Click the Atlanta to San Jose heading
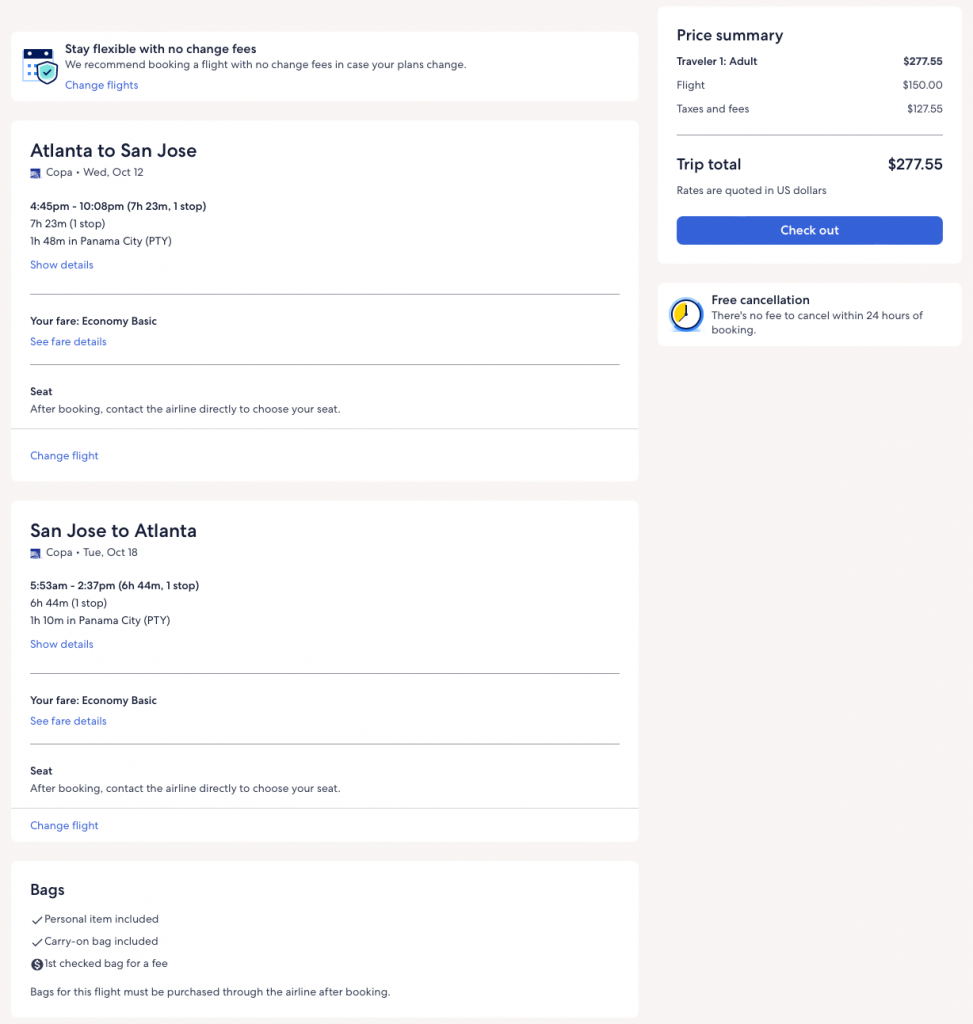This screenshot has width=973, height=1024. (x=113, y=151)
